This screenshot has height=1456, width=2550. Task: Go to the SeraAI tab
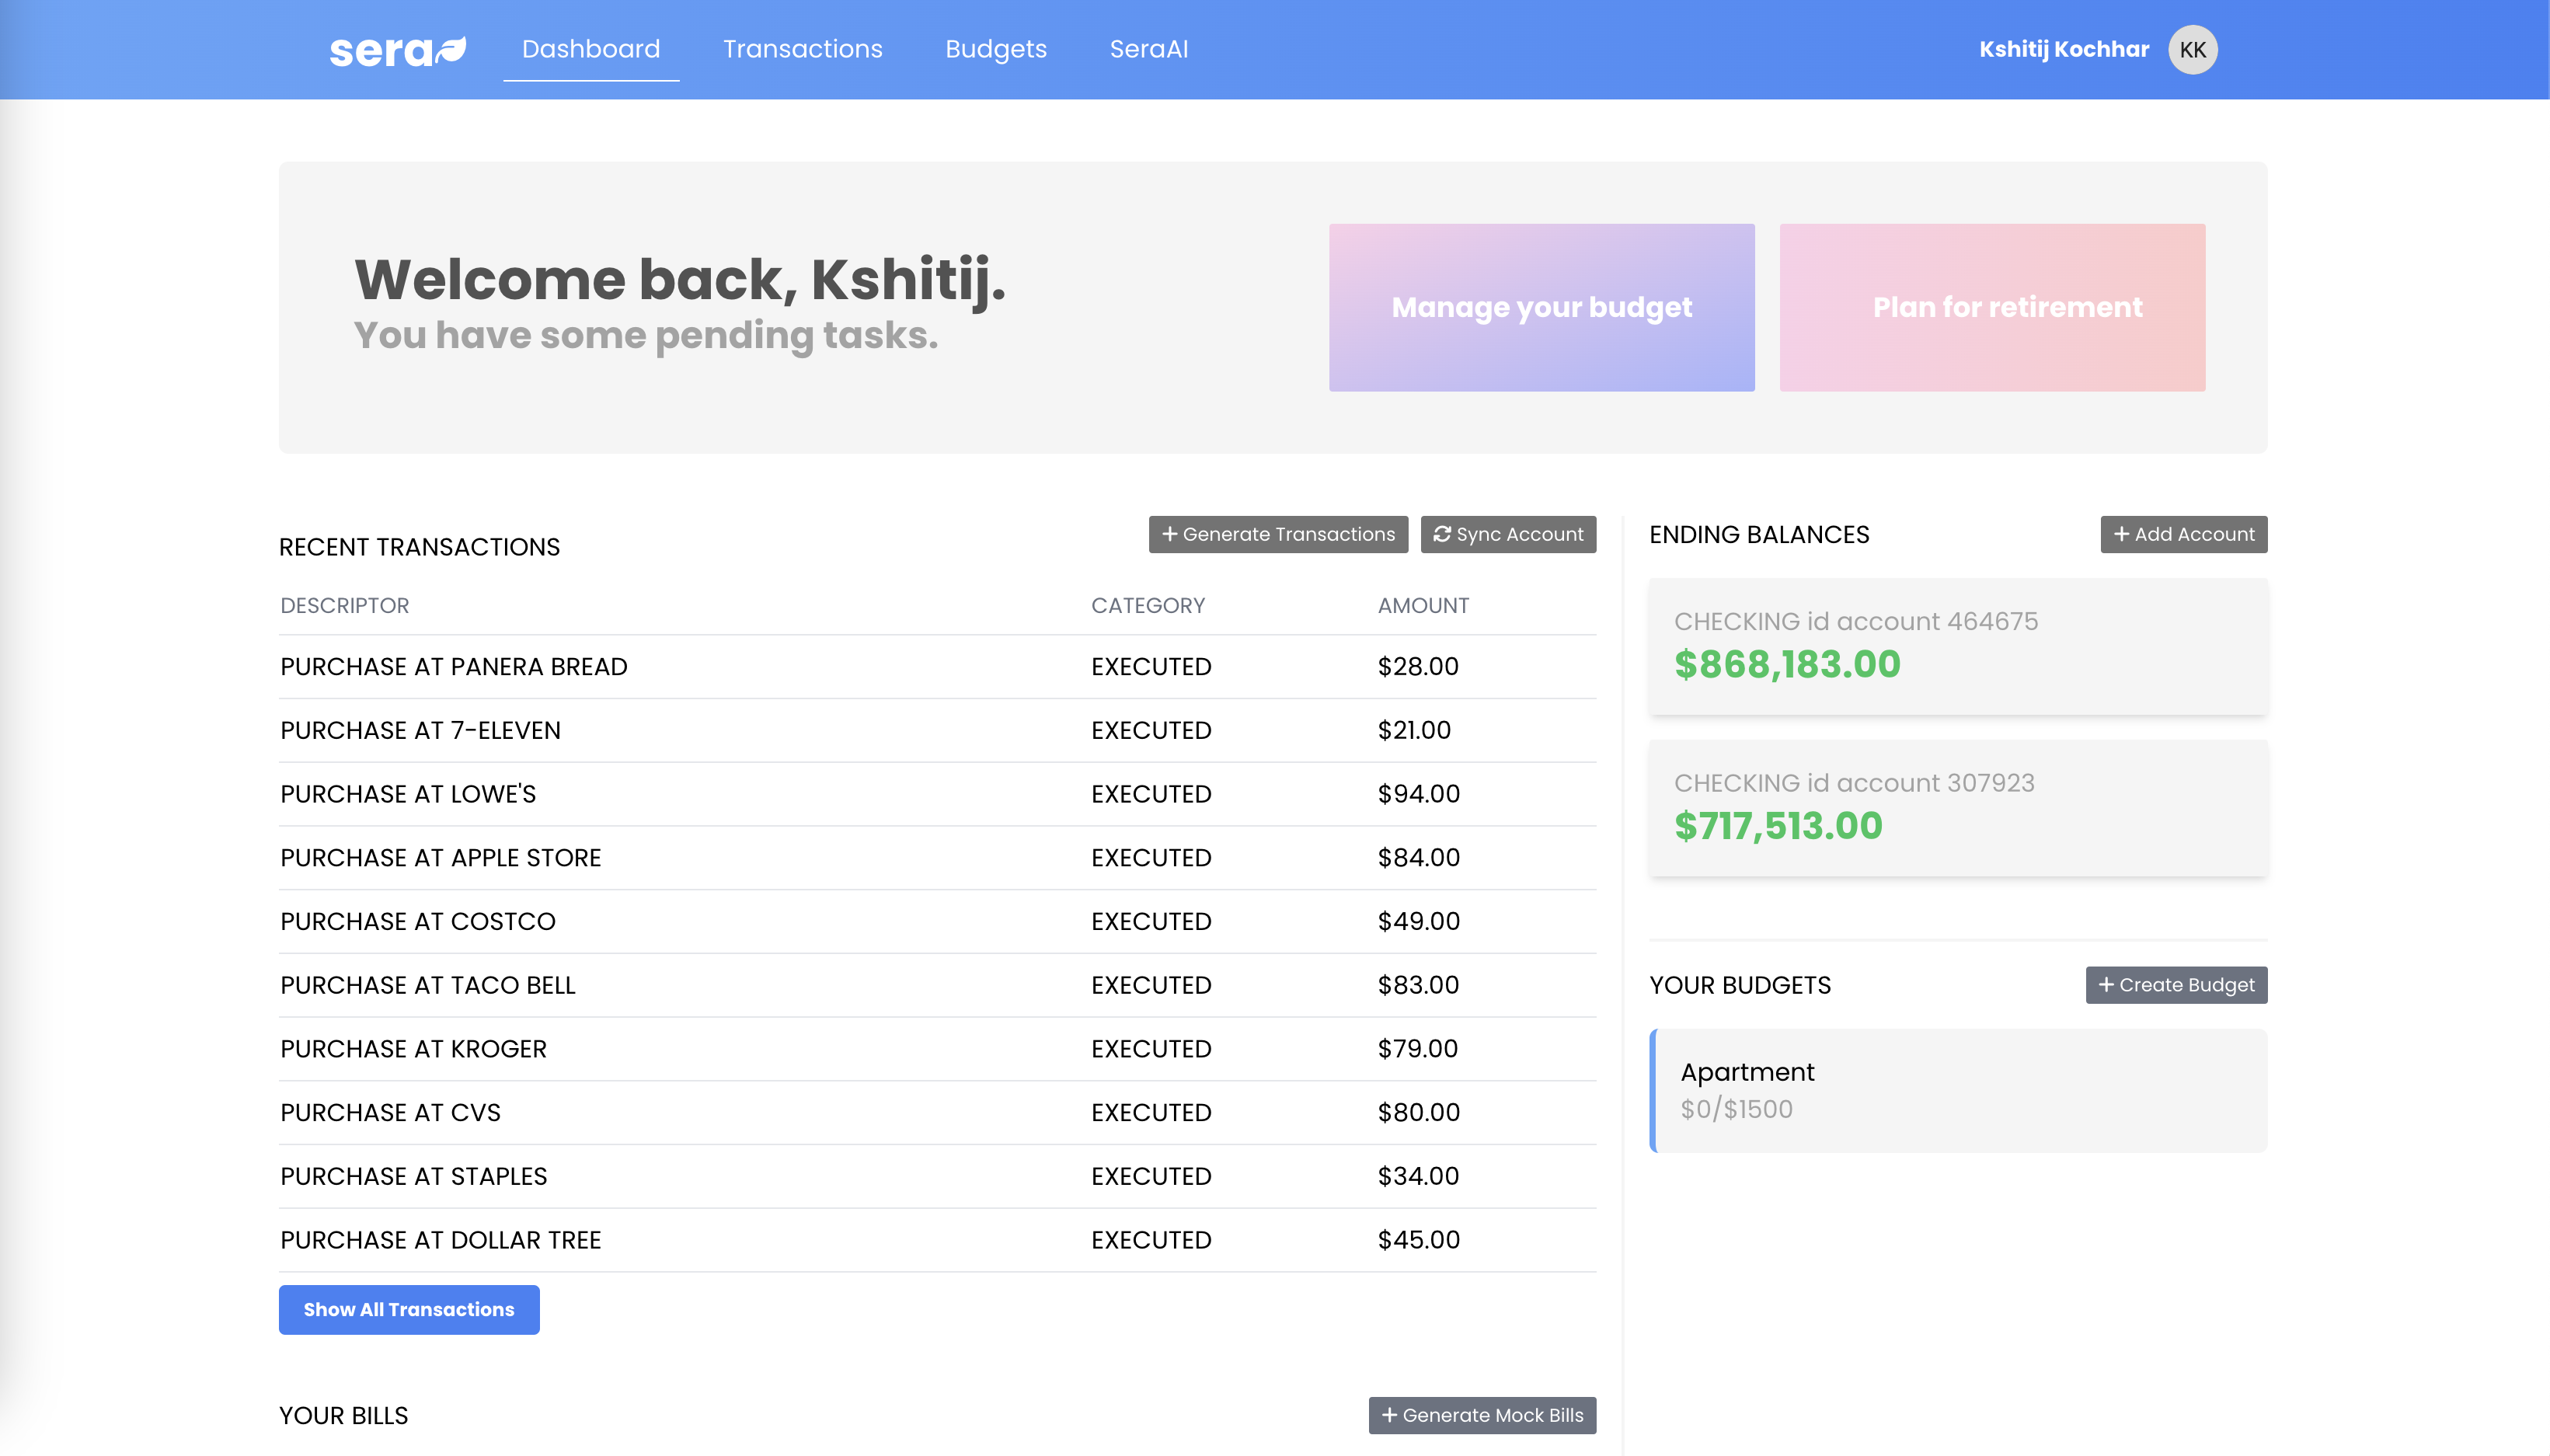click(1148, 49)
